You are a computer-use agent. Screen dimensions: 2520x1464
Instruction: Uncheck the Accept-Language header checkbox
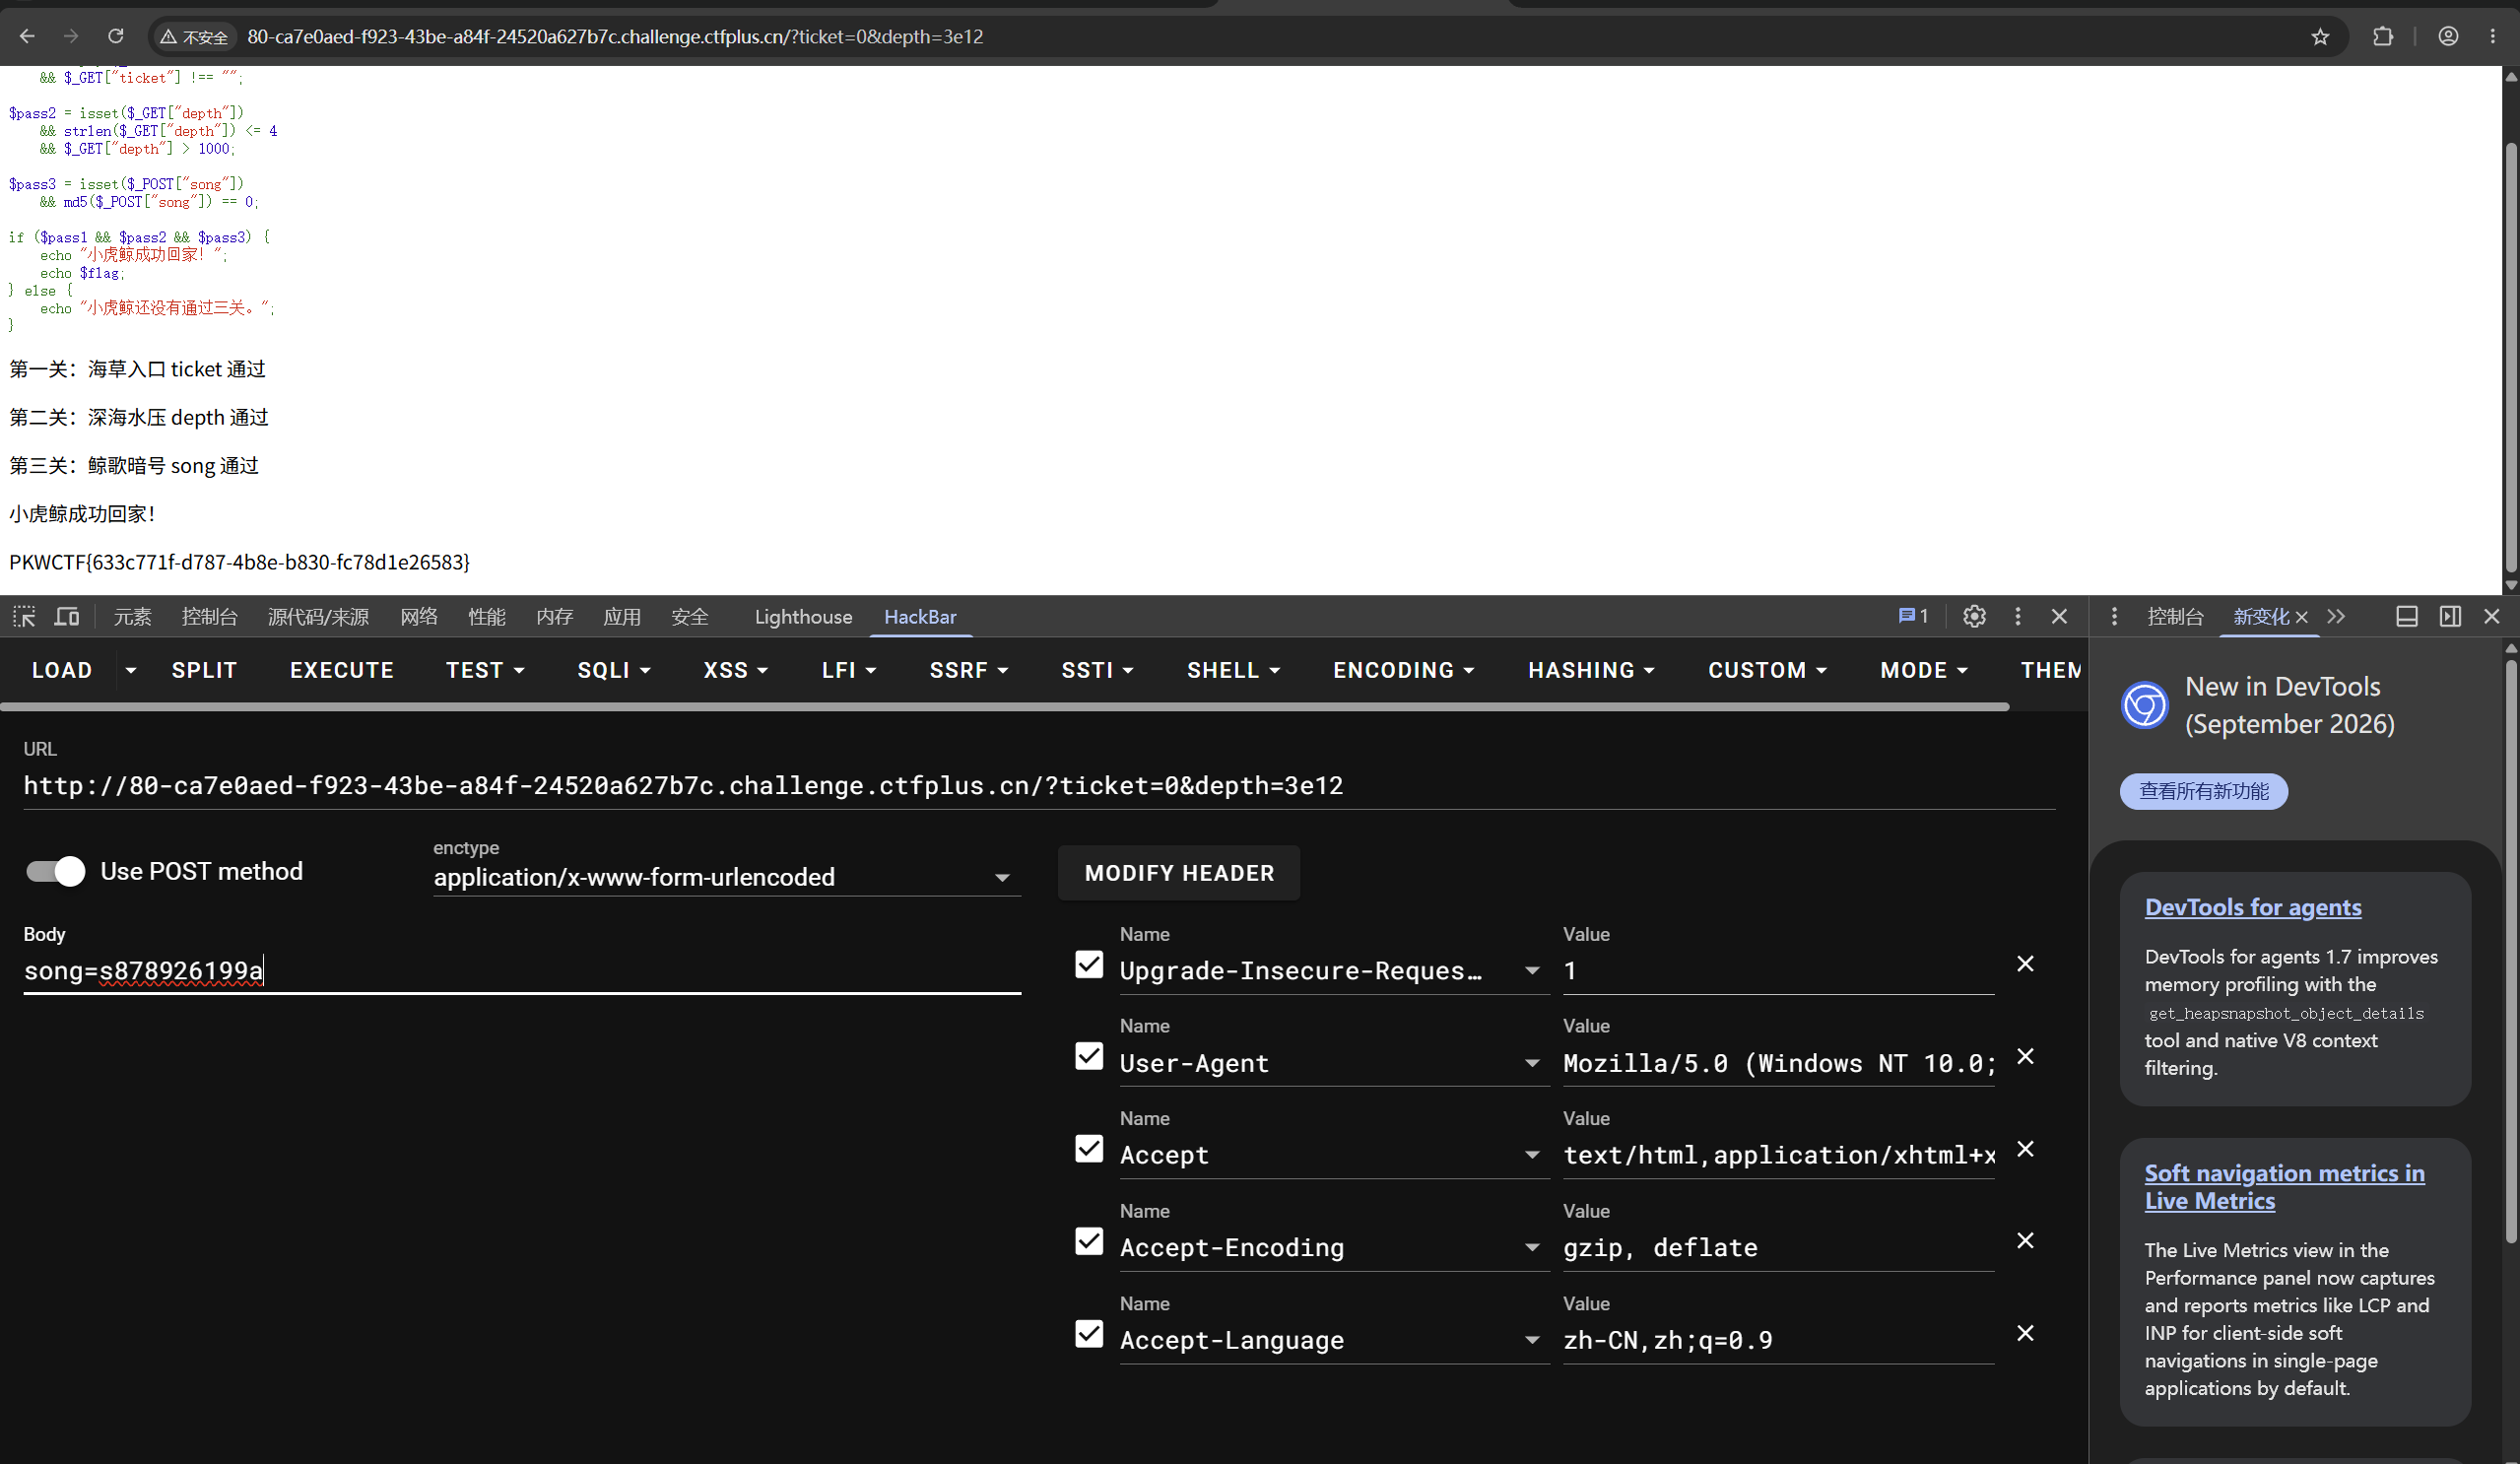click(x=1089, y=1334)
